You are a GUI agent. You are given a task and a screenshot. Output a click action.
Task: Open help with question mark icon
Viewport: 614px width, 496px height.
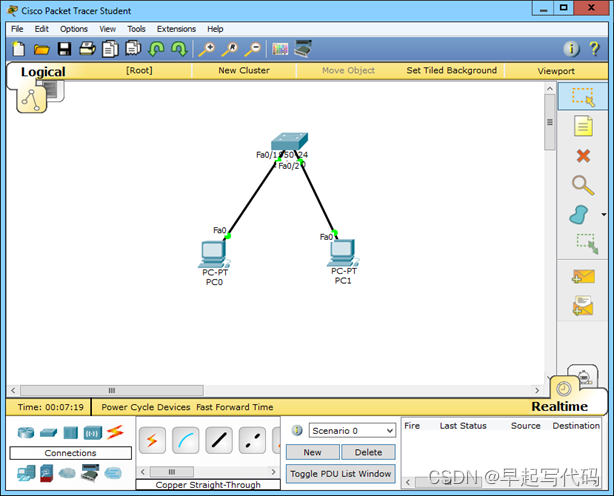594,49
